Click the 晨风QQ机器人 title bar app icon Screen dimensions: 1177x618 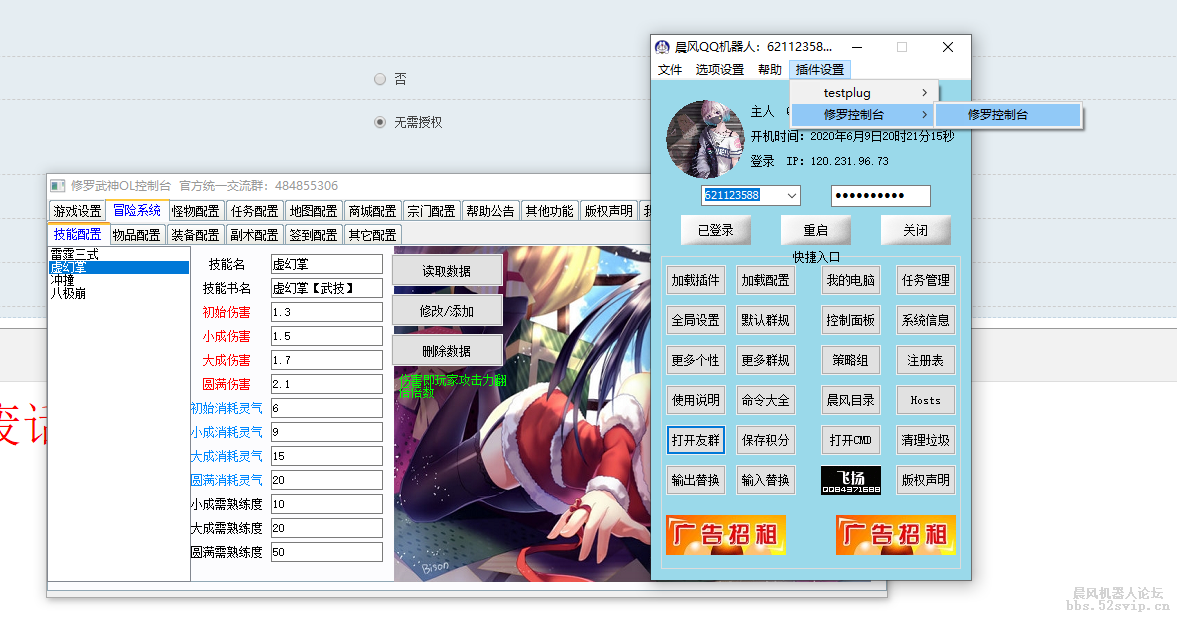pyautogui.click(x=661, y=46)
